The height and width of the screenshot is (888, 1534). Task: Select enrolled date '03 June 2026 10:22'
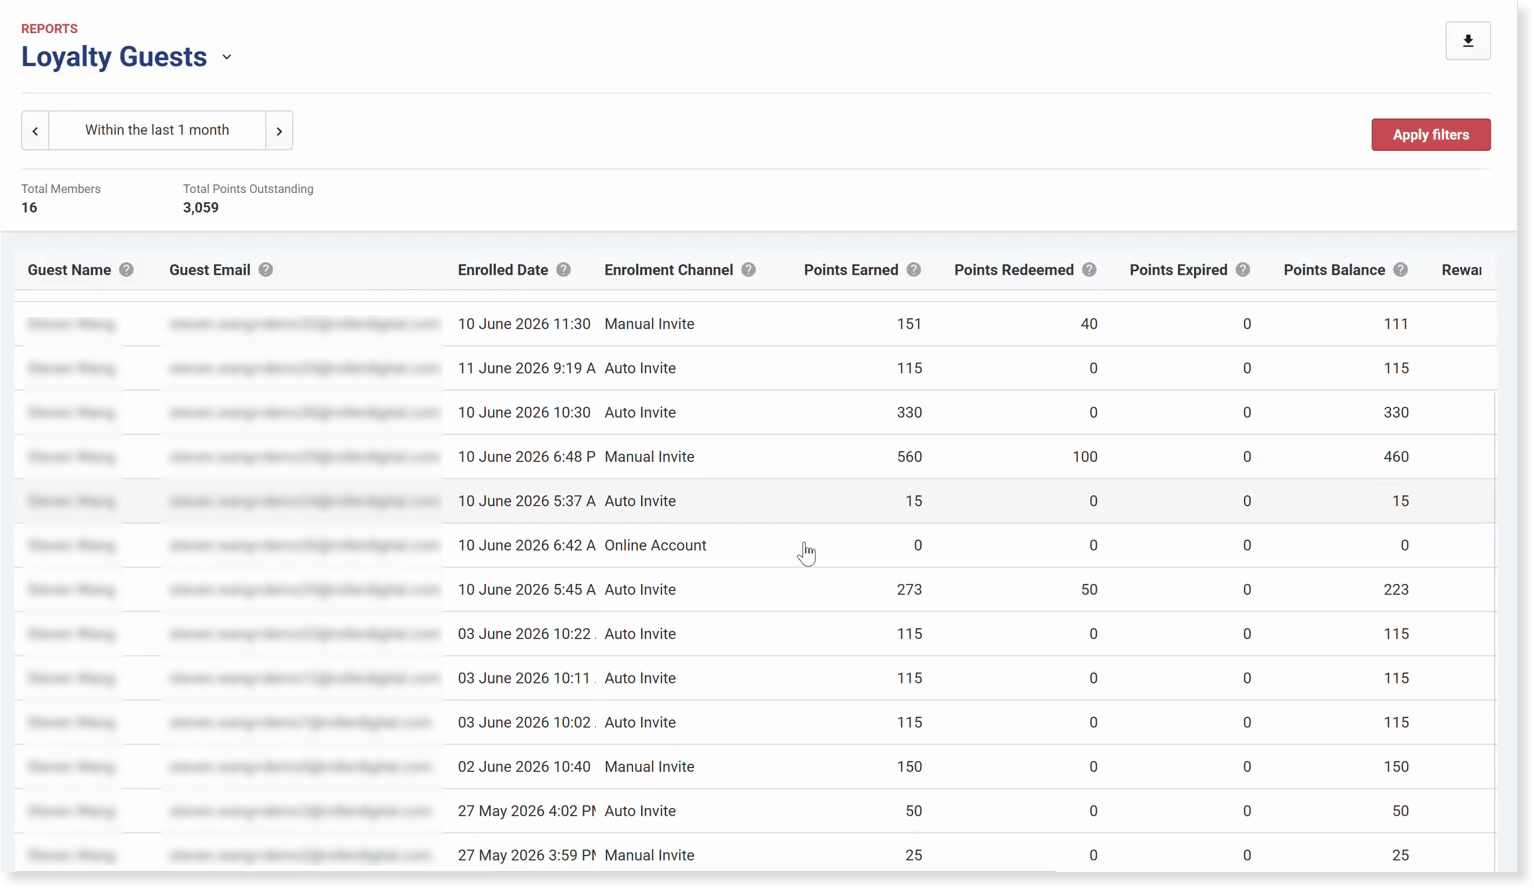[x=526, y=634]
